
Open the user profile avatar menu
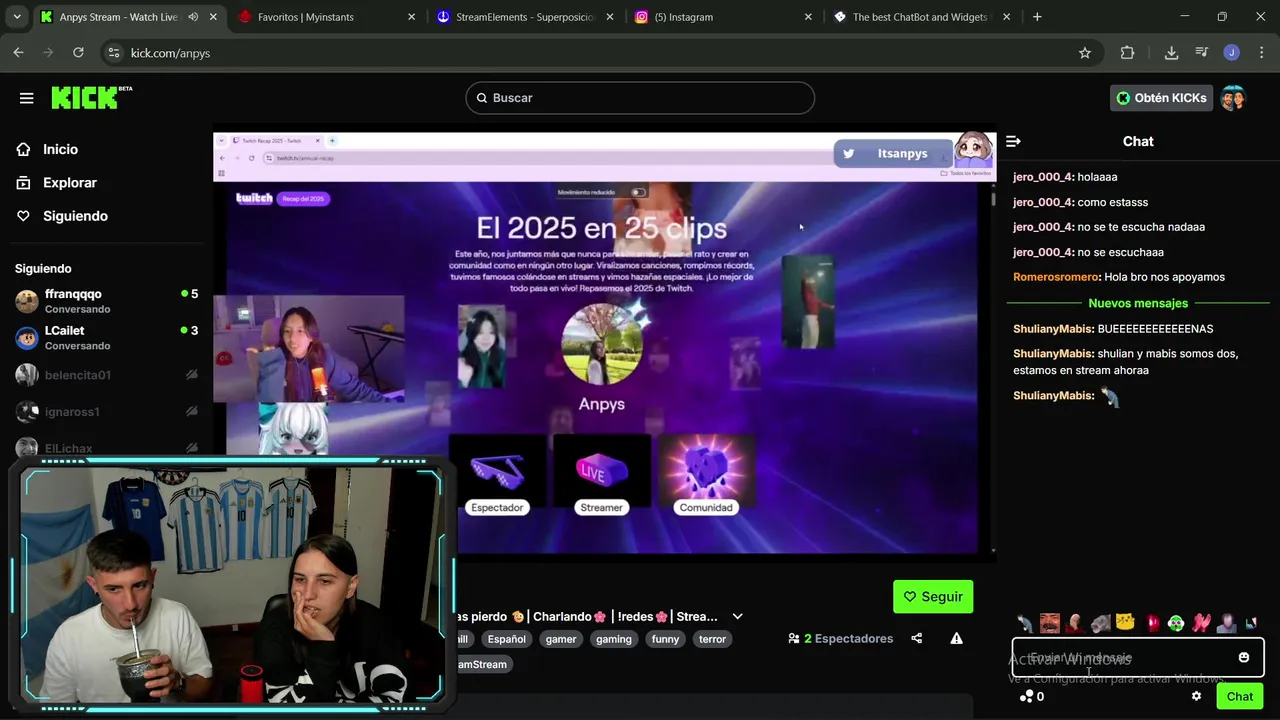1233,98
